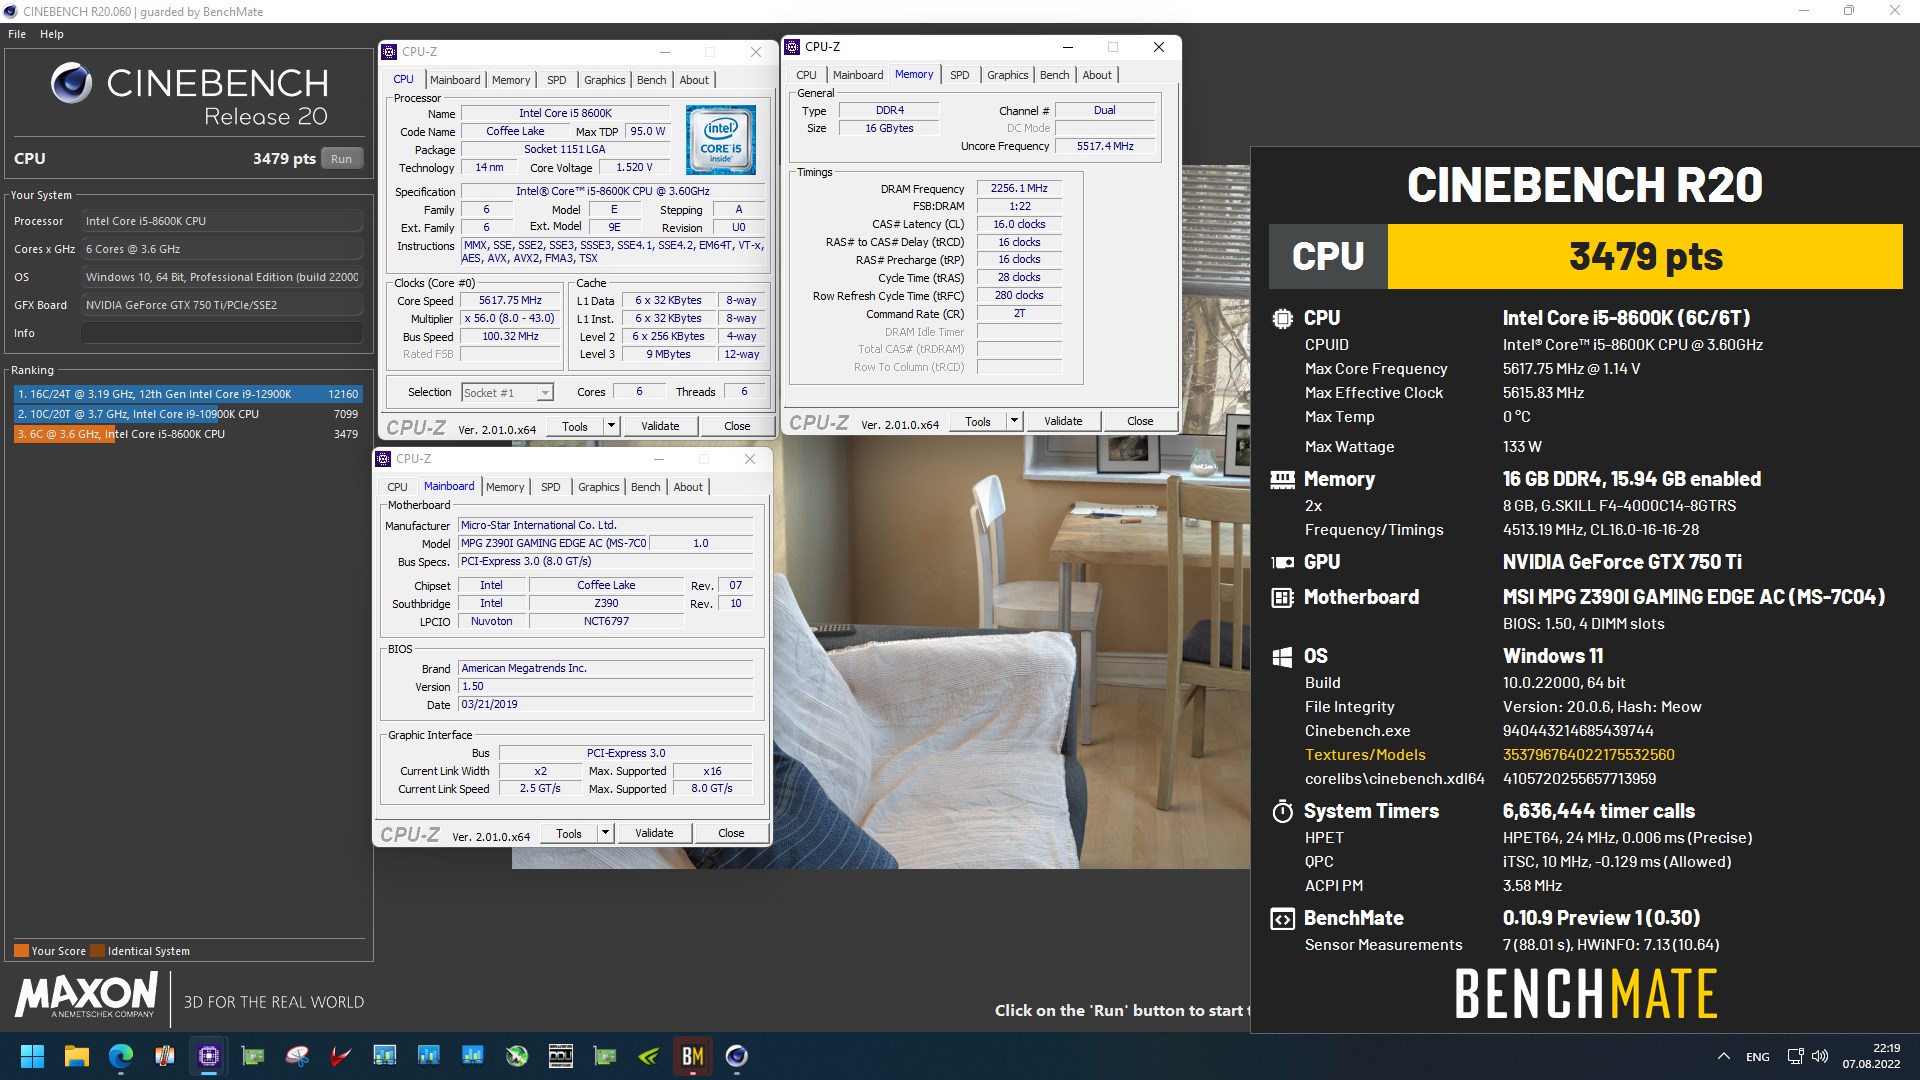Viewport: 1920px width, 1080px height.
Task: Switch to BenchMate via BM taskbar icon
Action: point(693,1056)
